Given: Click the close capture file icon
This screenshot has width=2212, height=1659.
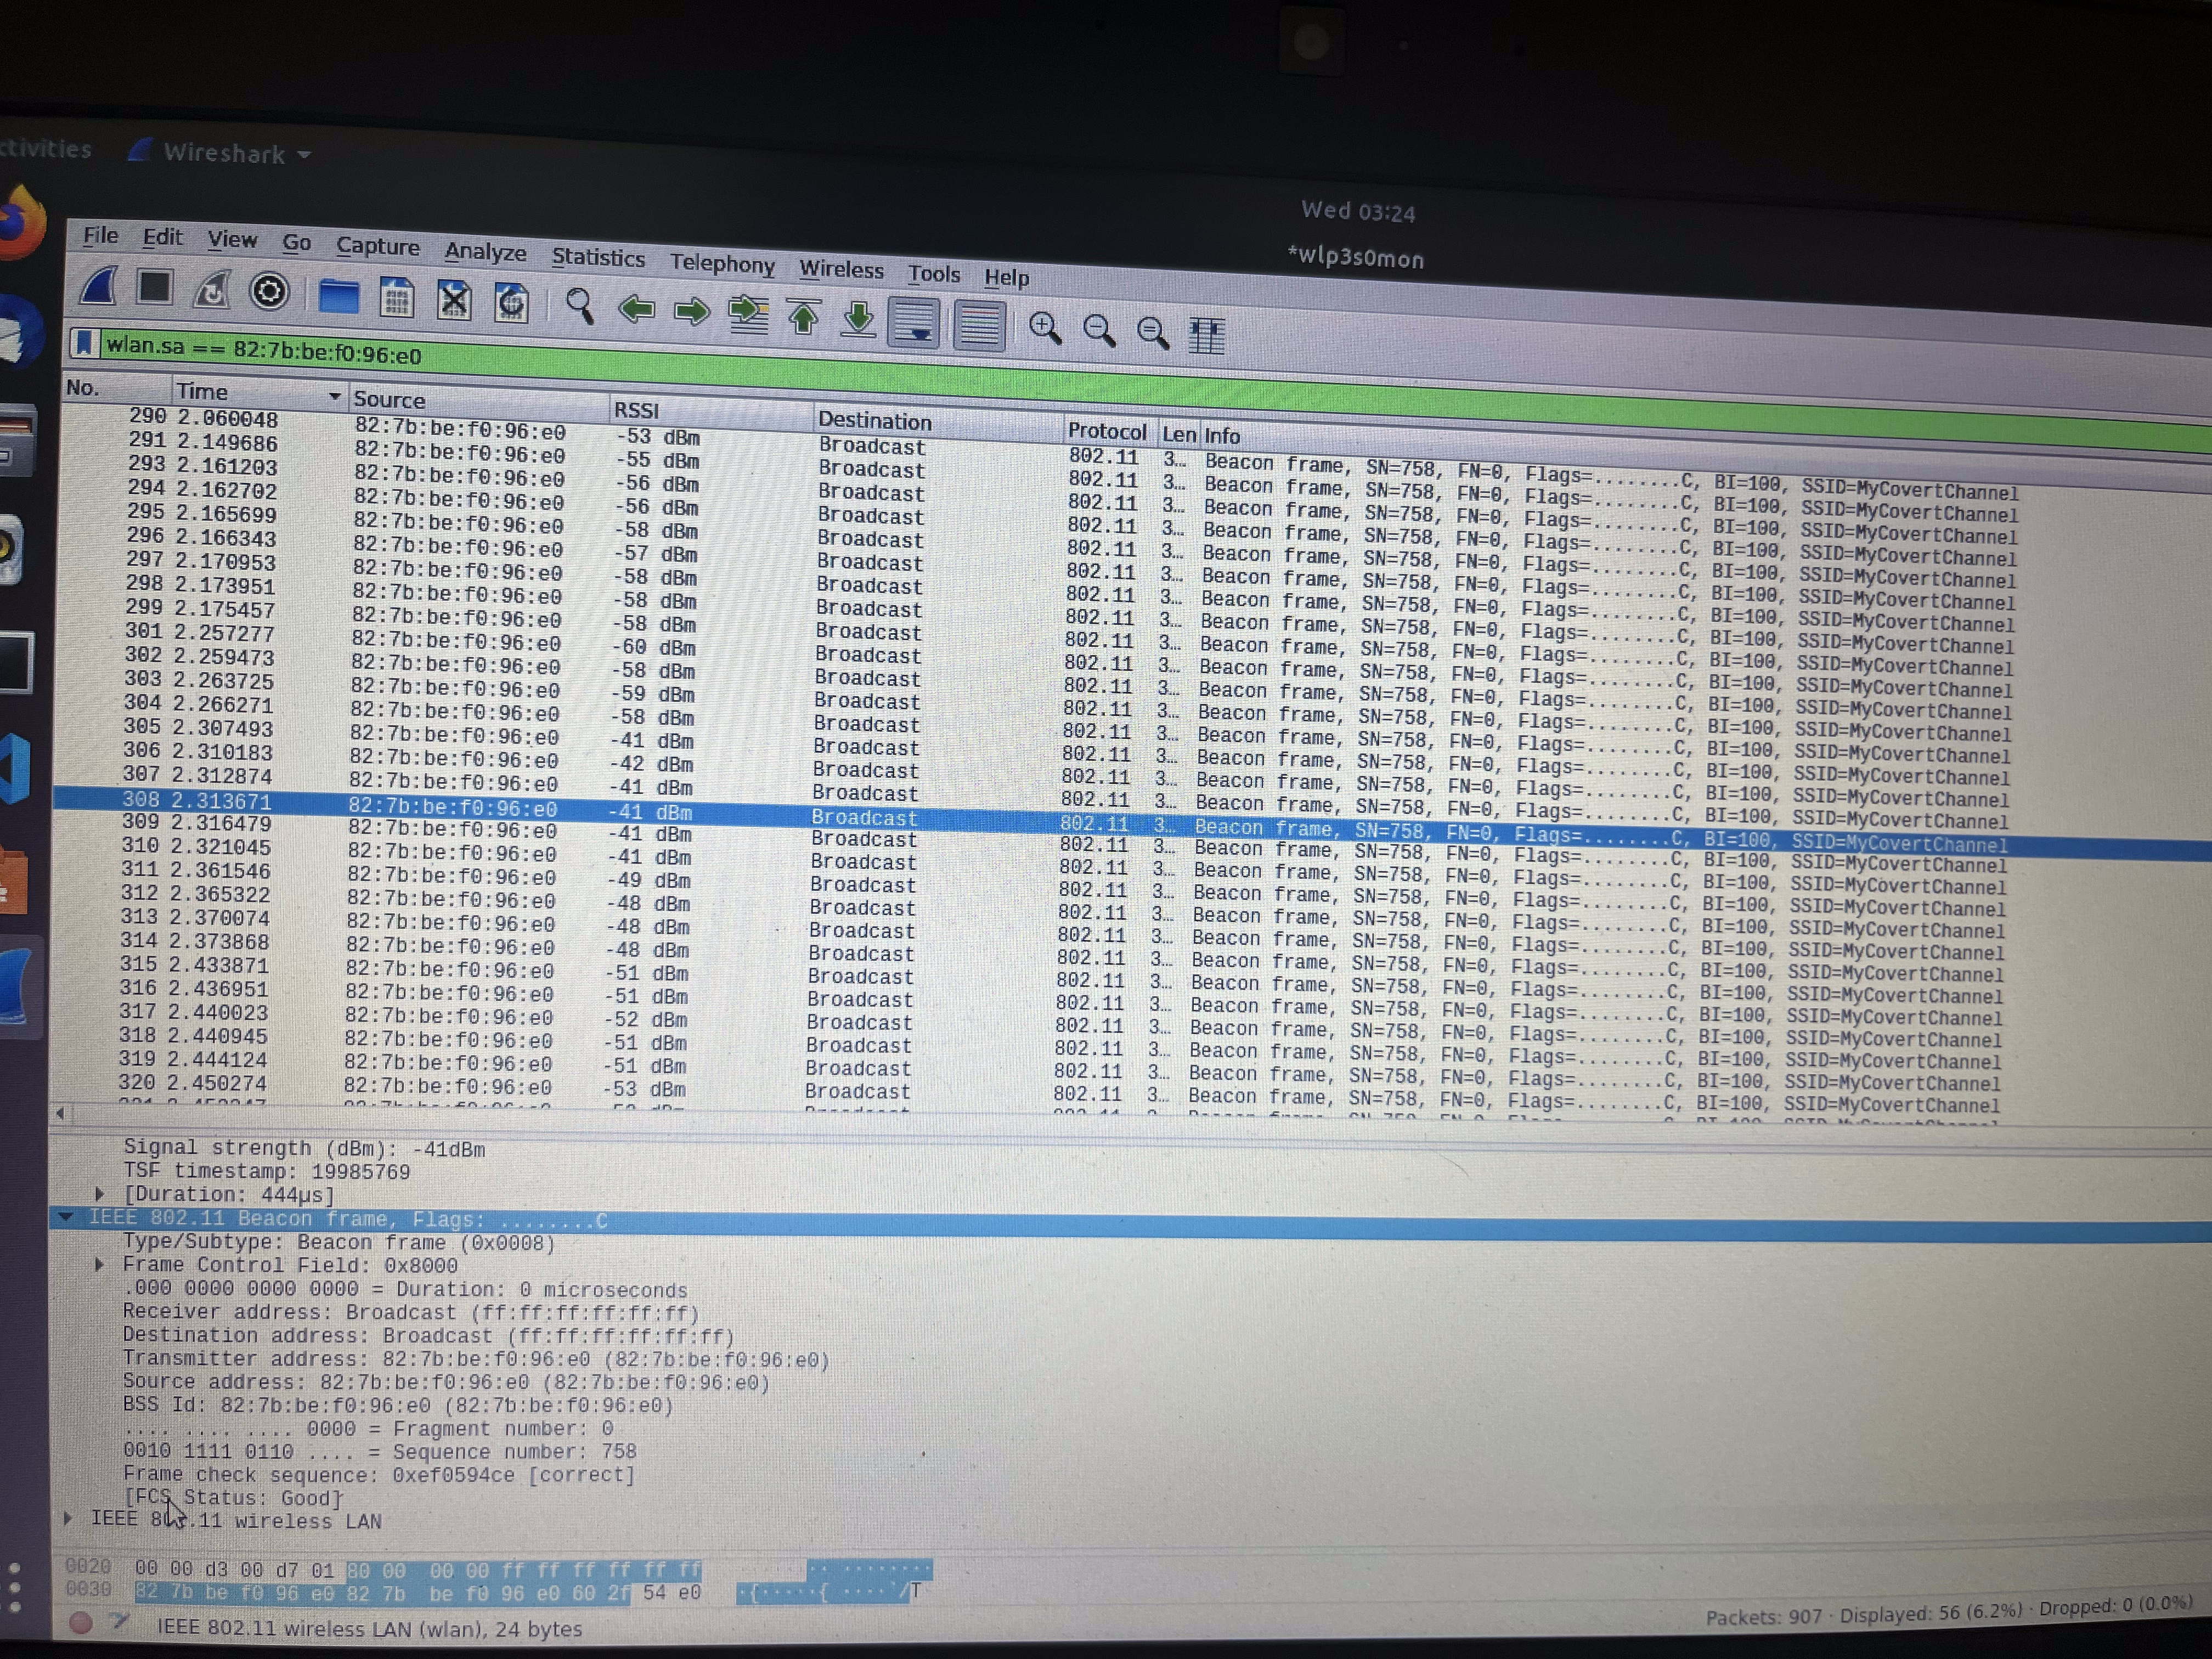Looking at the screenshot, I should point(454,300).
